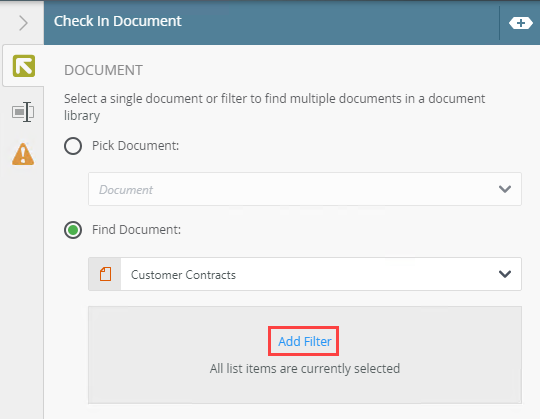Screen dimensions: 540x419
Task: Click the plus toggle icon in header
Action: point(521,23)
